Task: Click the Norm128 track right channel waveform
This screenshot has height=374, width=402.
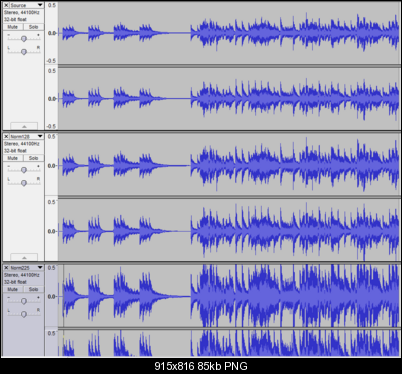Action: (229, 230)
